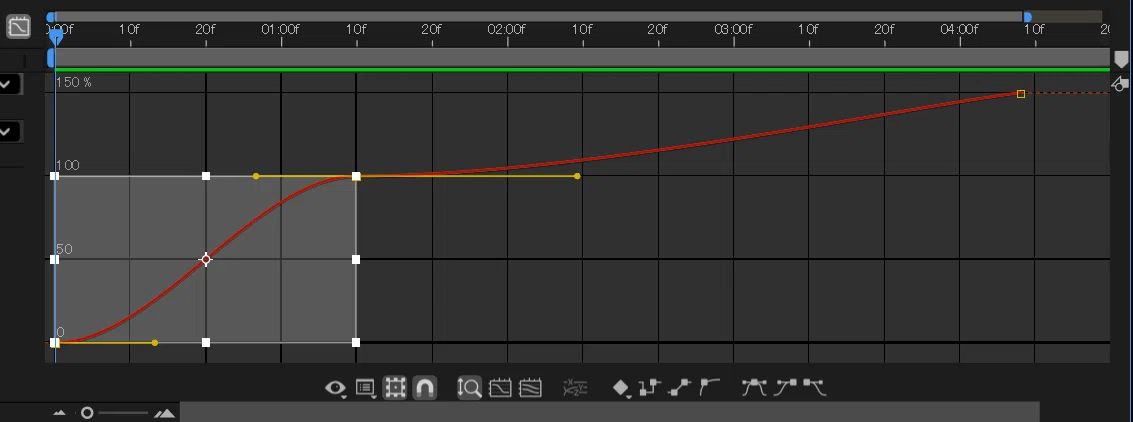Click the transform box left-middle handle
Image resolution: width=1133 pixels, height=422 pixels.
54,259
